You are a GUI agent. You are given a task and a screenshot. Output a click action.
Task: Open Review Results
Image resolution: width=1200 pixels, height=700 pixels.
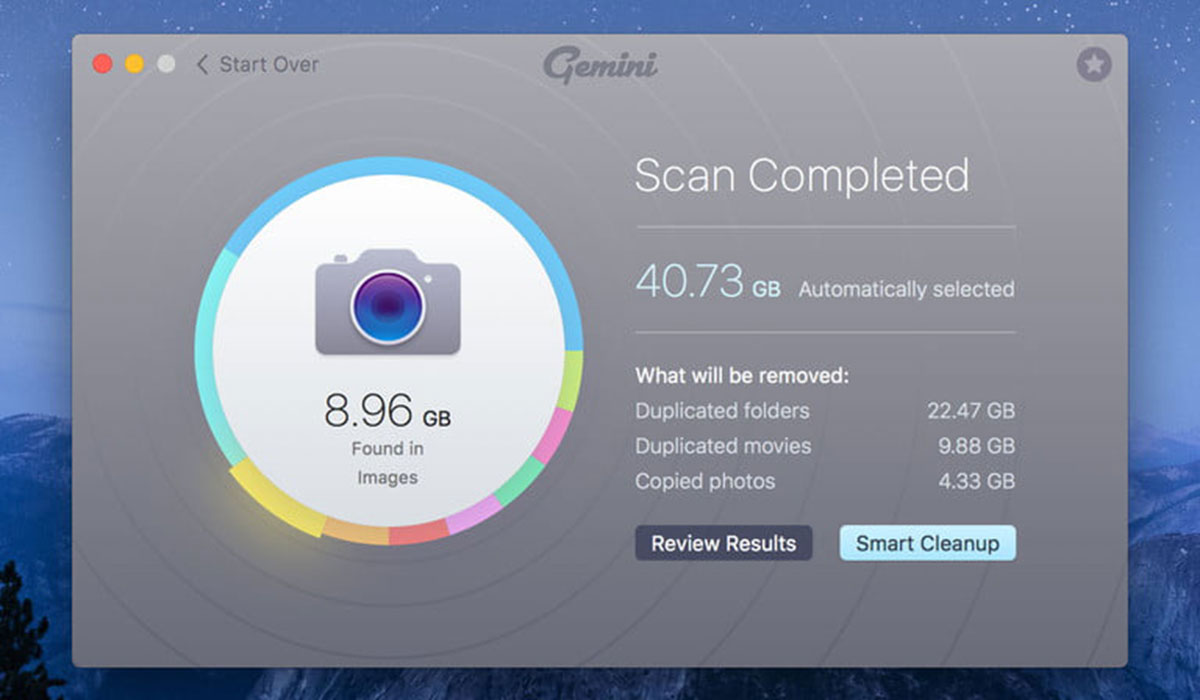coord(724,544)
